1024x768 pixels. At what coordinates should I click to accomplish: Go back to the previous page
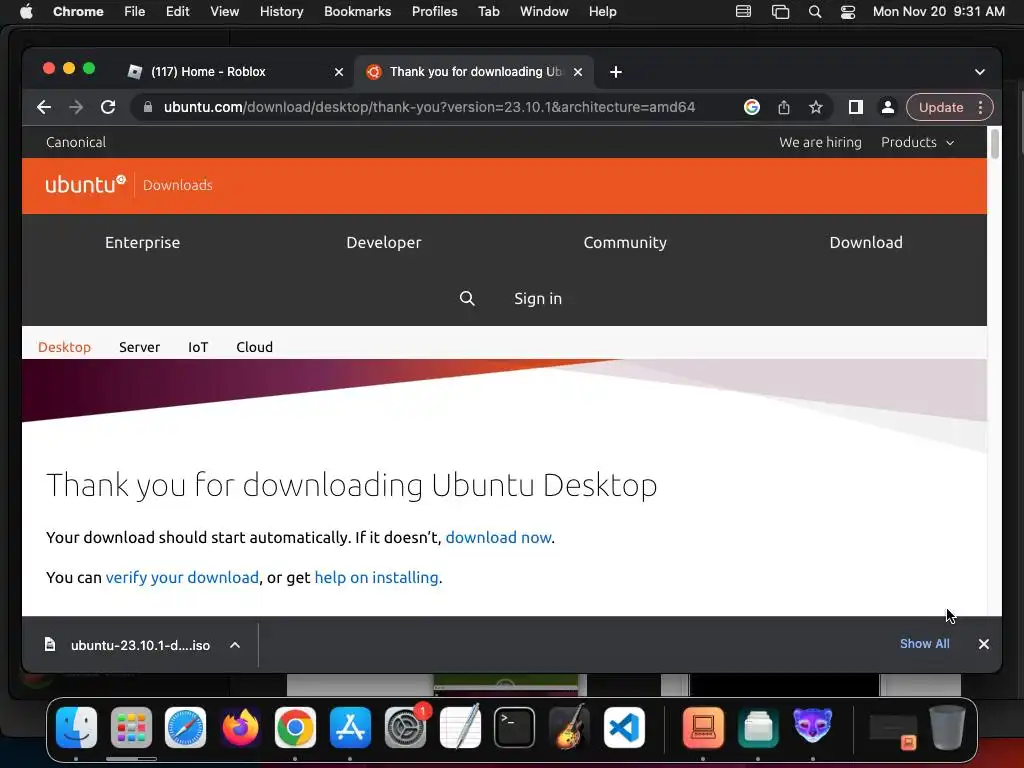44,107
